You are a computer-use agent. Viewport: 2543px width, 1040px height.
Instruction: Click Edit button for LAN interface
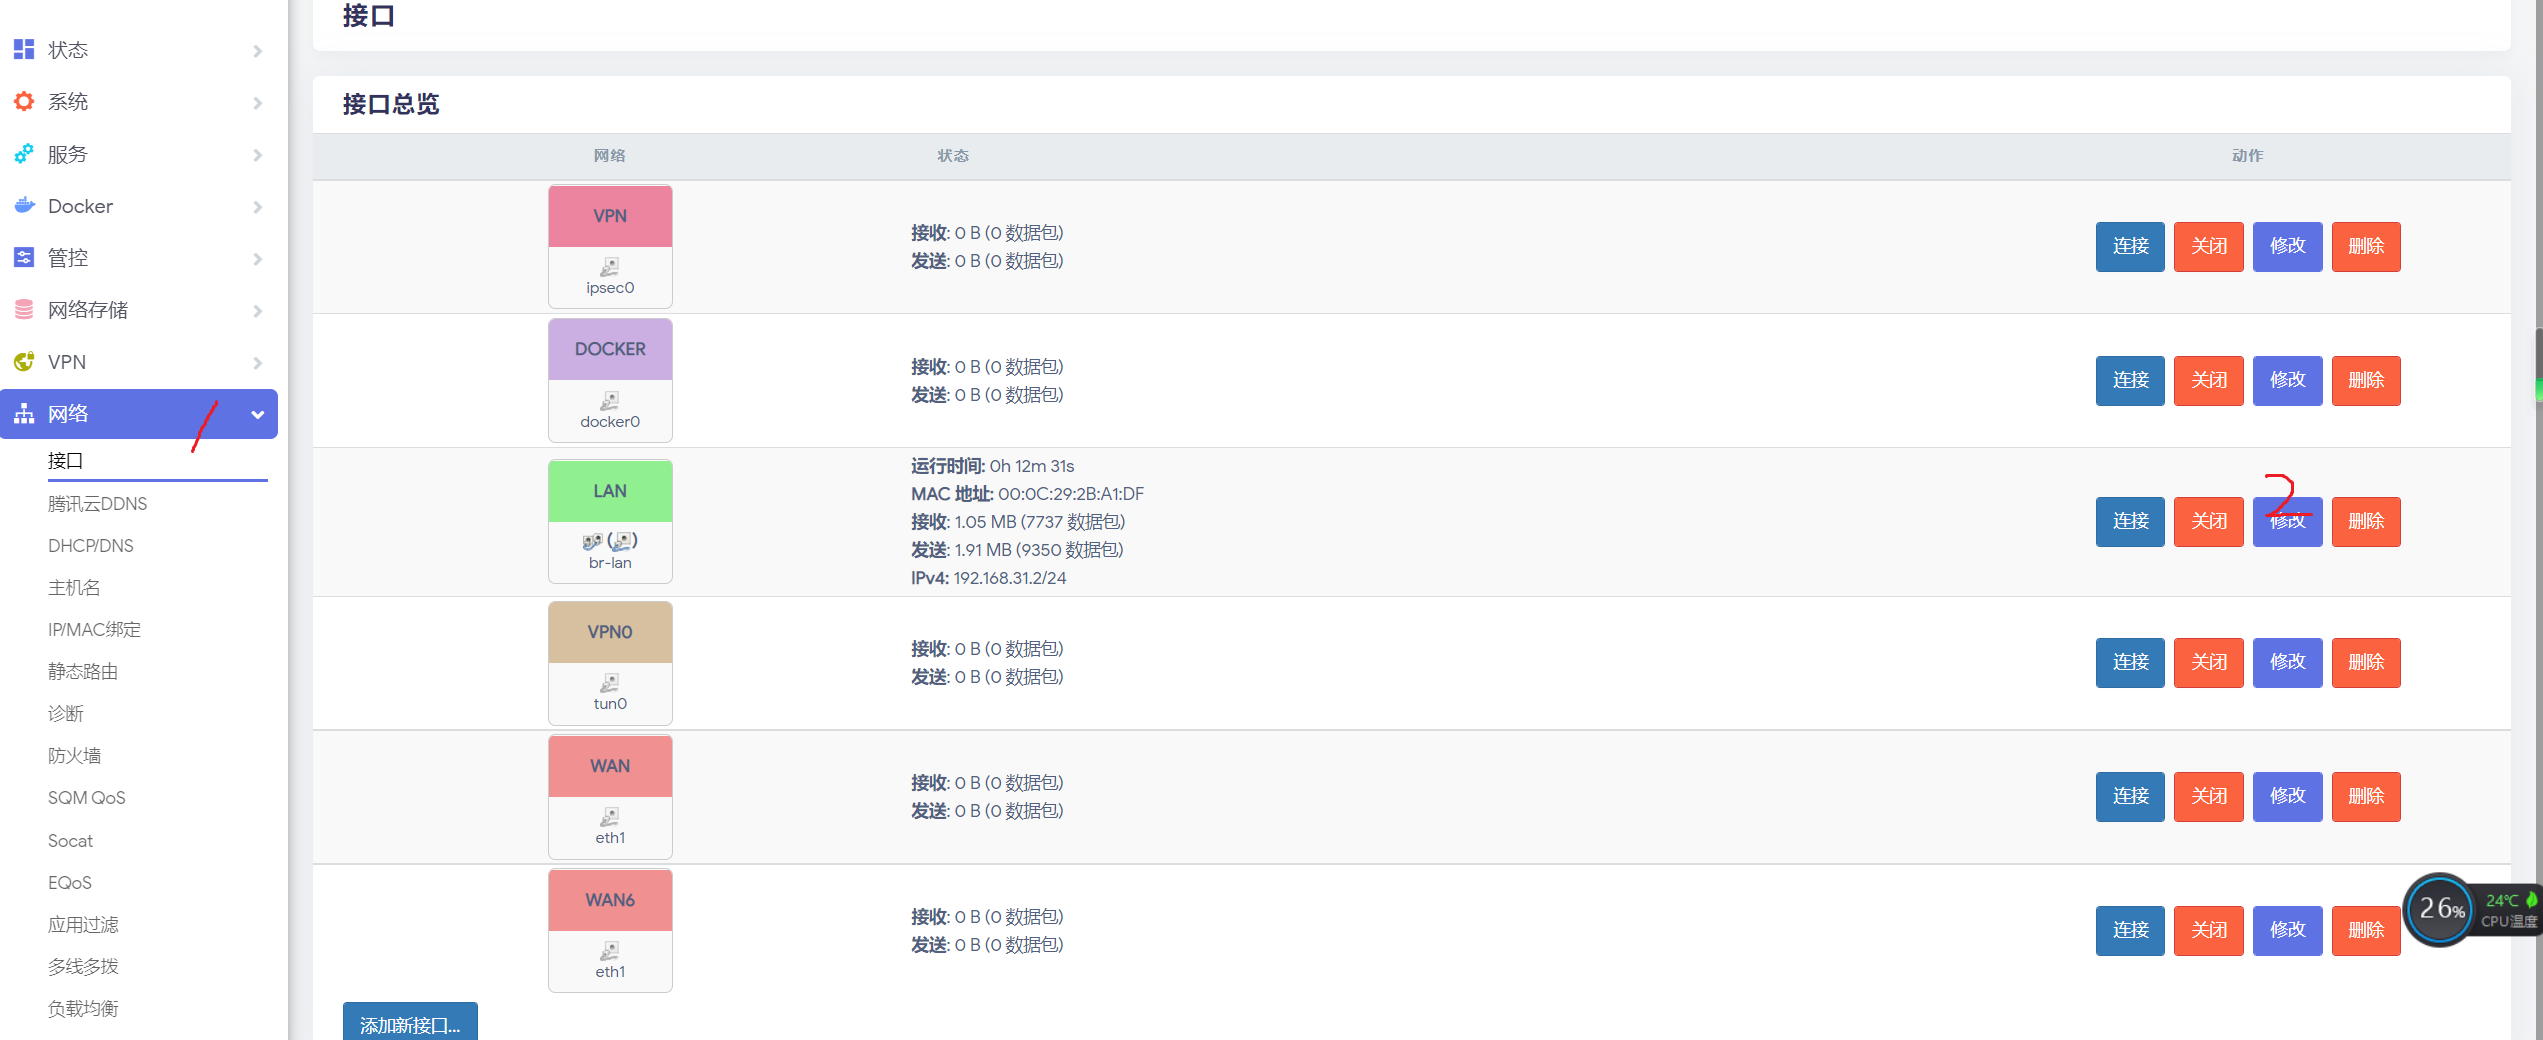point(2287,522)
